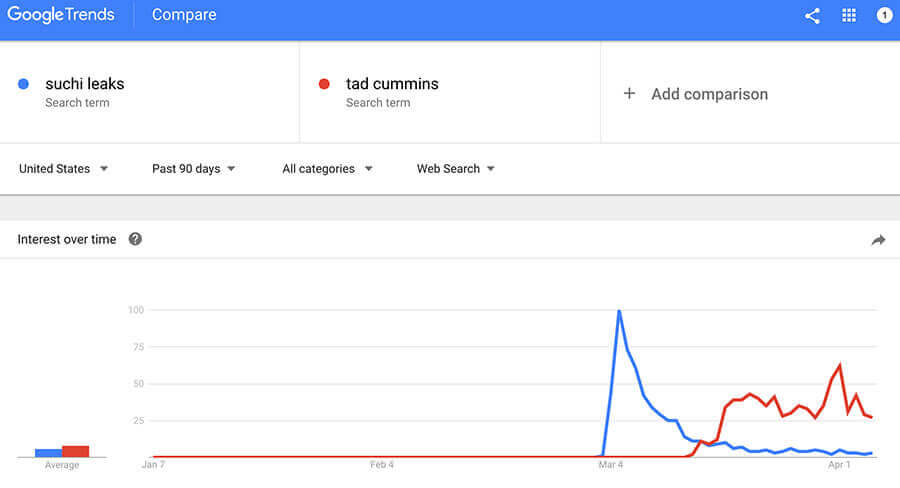Click the blue line peak at 100
The image size is (900, 488).
click(619, 311)
